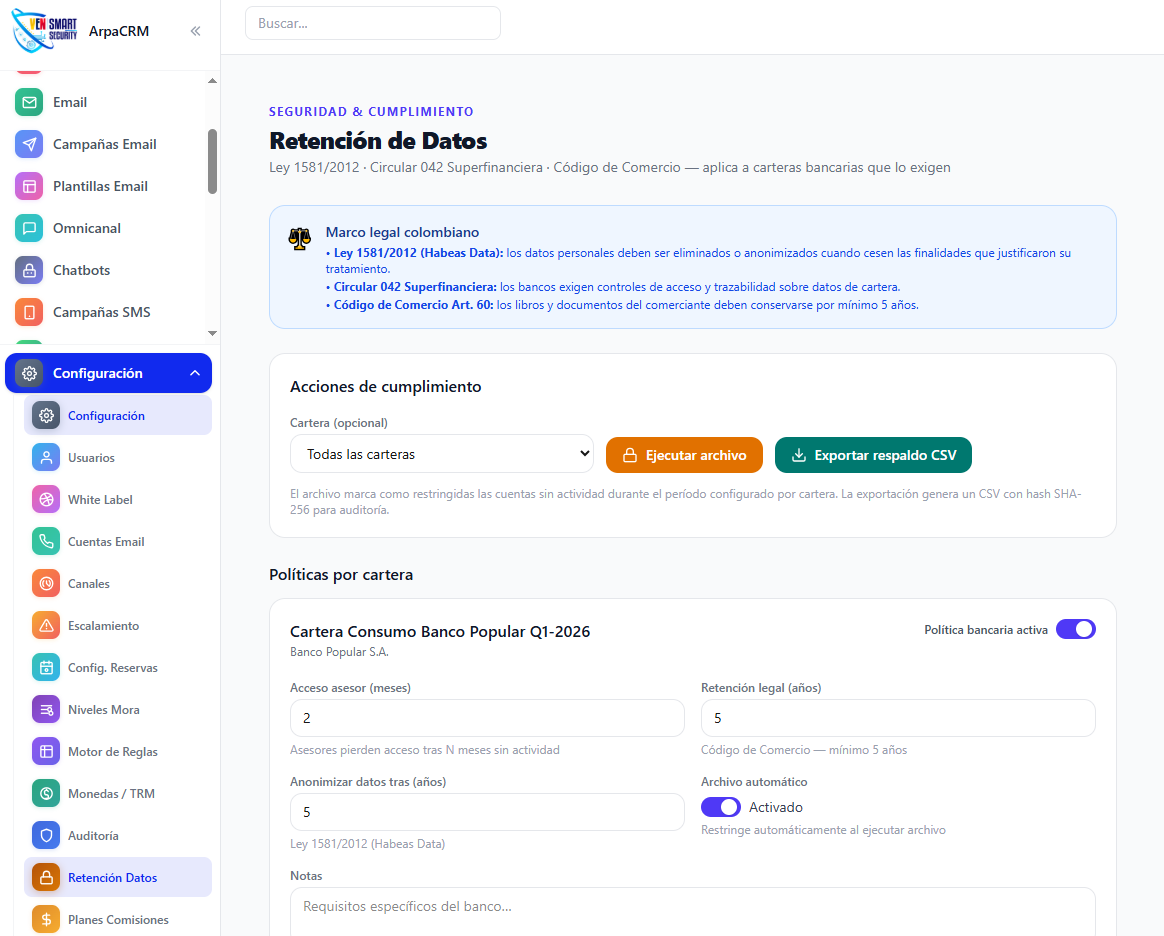The image size is (1164, 936).
Task: Click the Campañas SMS phone icon
Action: pyautogui.click(x=29, y=312)
